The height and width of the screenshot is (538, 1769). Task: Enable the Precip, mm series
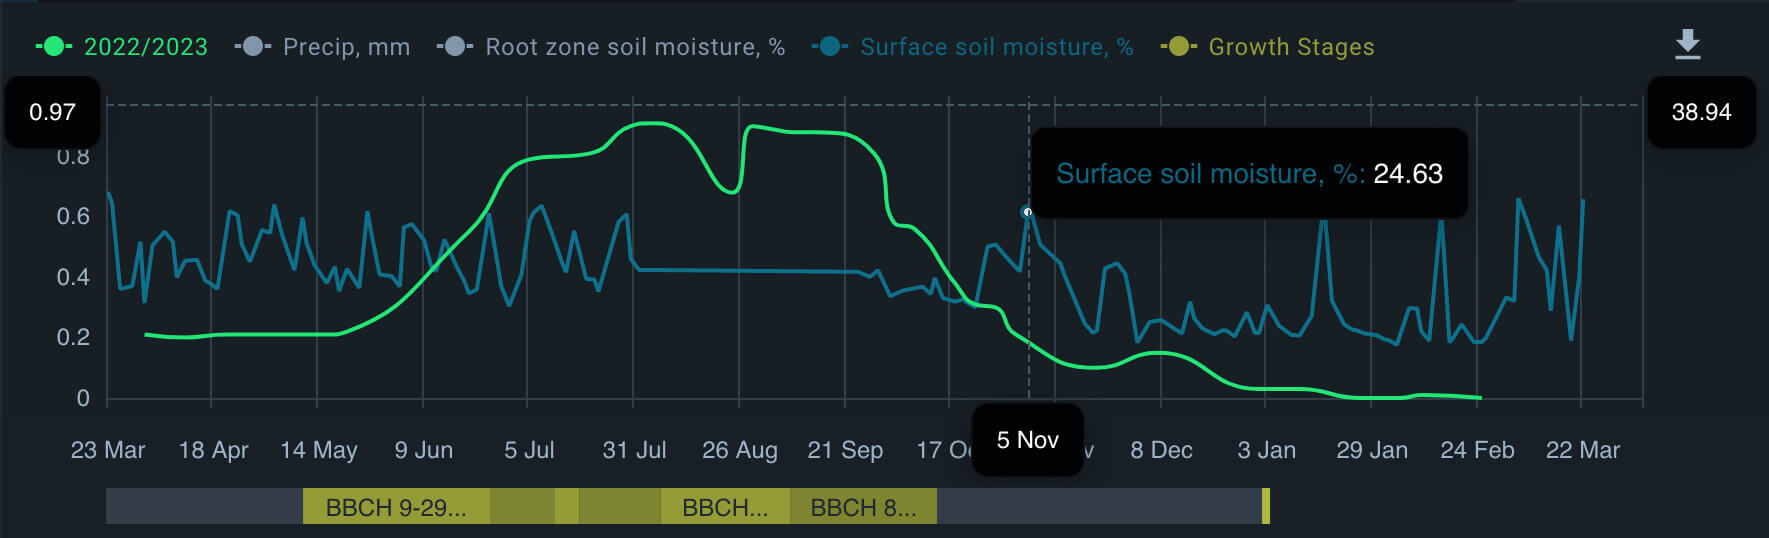click(x=322, y=47)
